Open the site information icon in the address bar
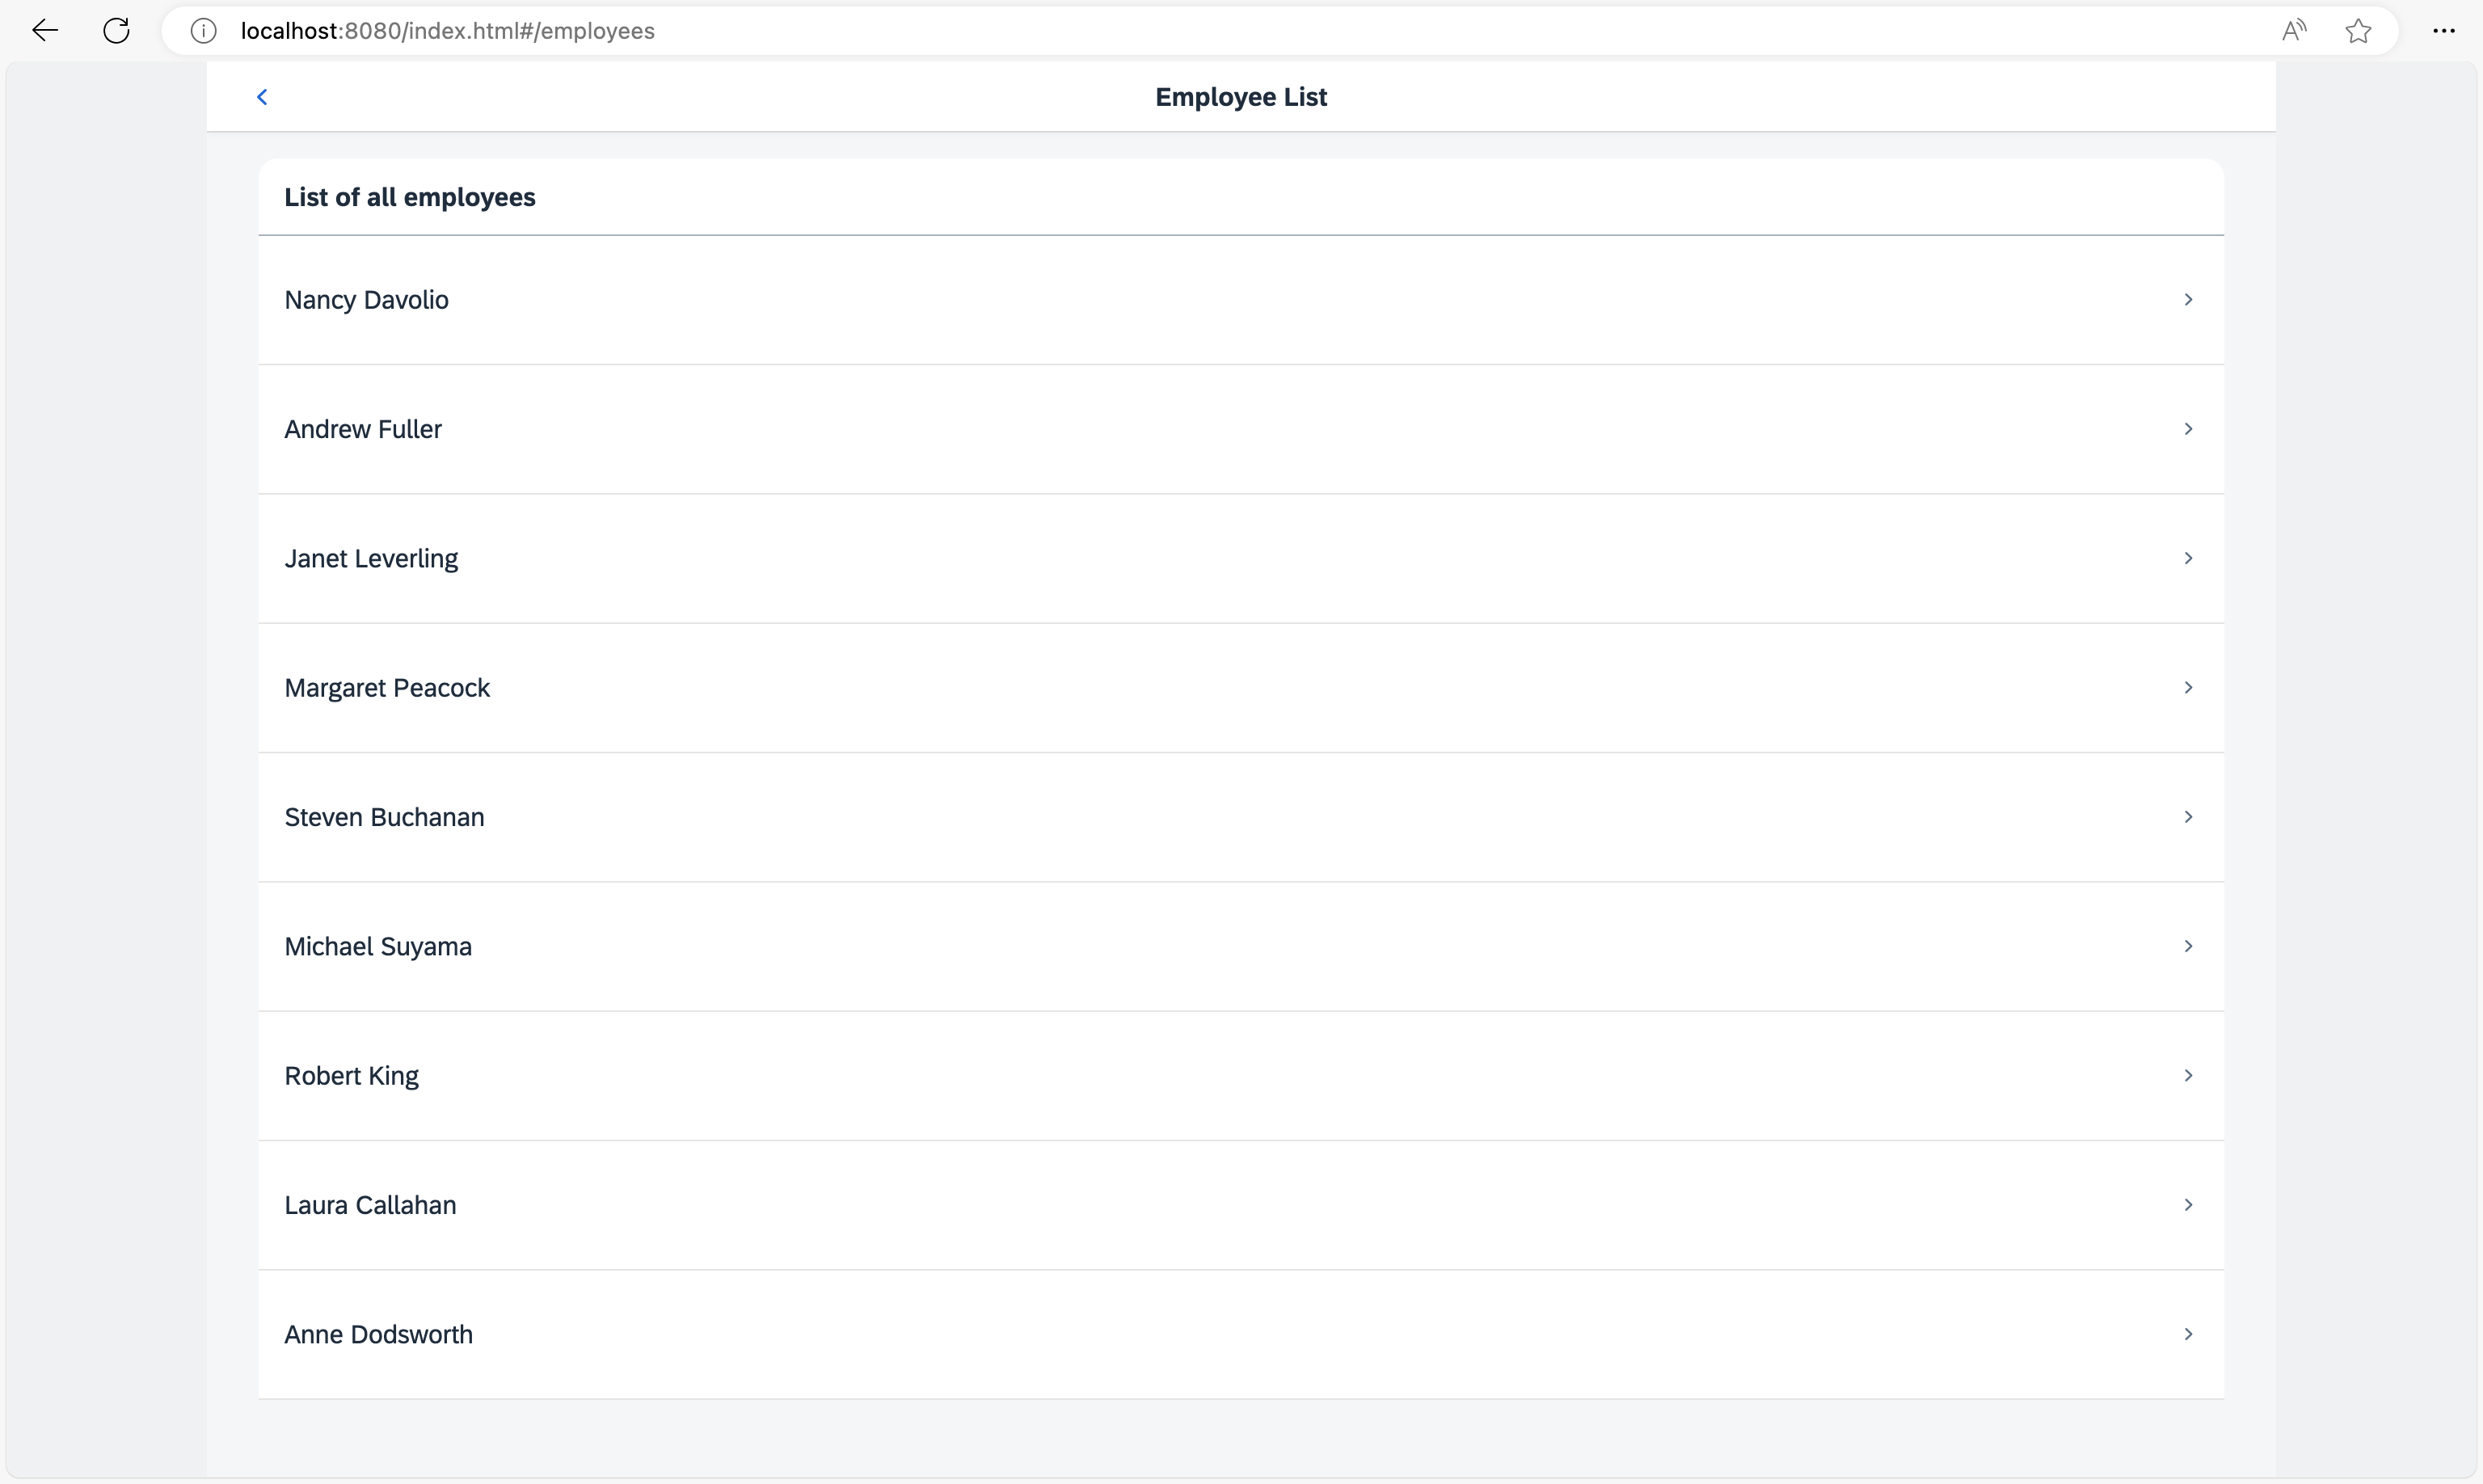The height and width of the screenshot is (1484, 2483). (203, 31)
